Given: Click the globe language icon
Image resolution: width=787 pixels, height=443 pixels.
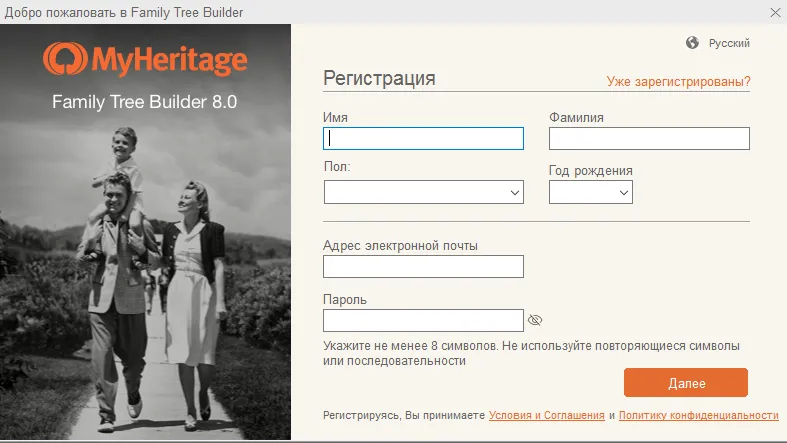Looking at the screenshot, I should [692, 43].
